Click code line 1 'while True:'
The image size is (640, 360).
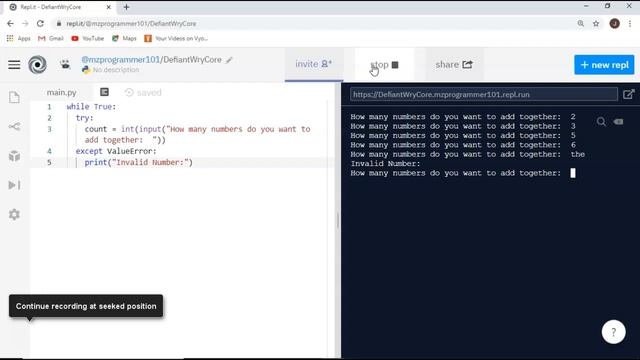(91, 107)
